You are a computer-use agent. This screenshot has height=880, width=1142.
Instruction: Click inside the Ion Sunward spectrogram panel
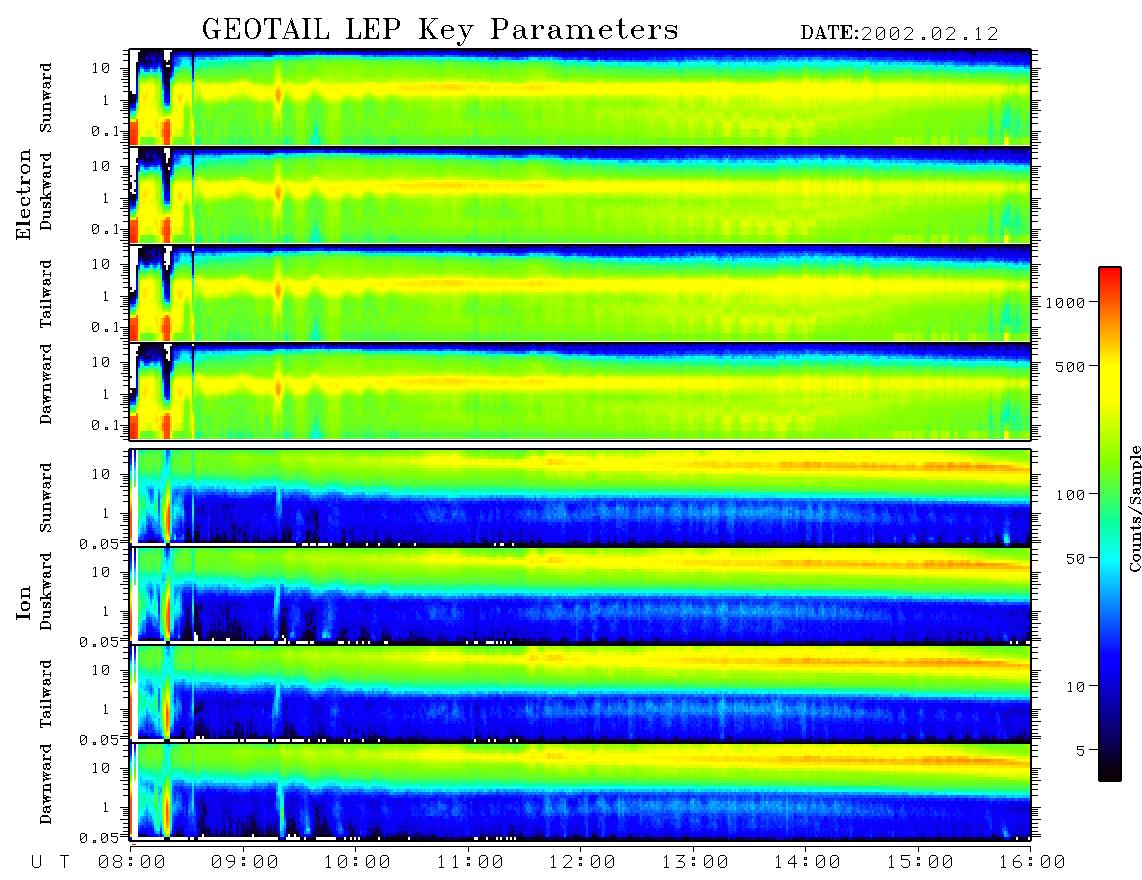580,497
